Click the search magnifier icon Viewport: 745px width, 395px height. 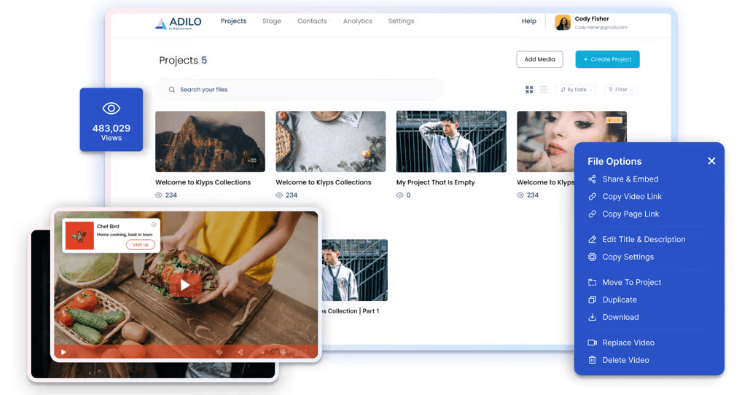pos(172,89)
